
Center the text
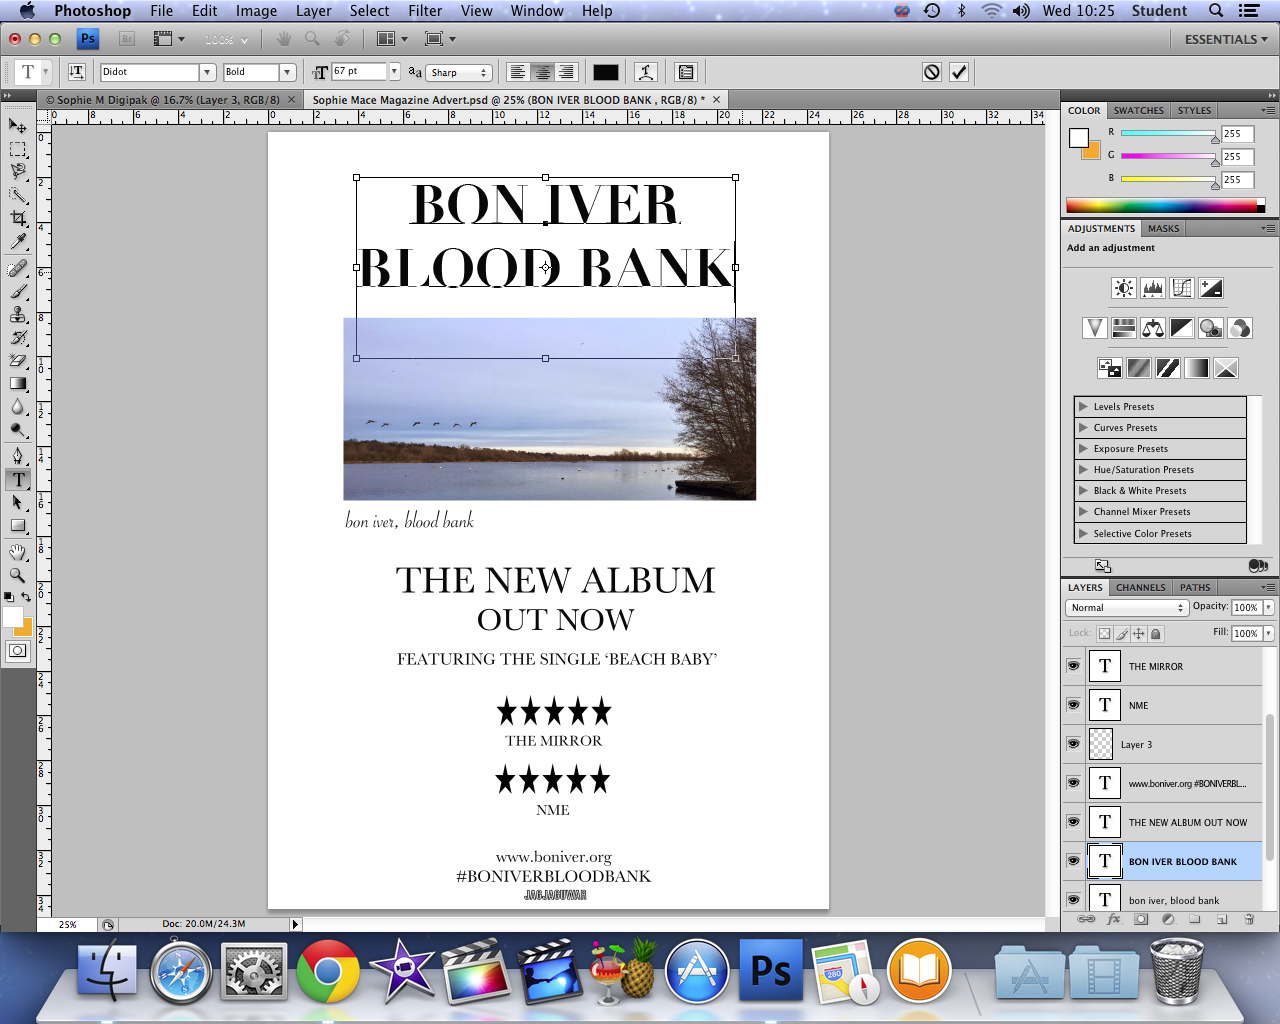click(542, 72)
